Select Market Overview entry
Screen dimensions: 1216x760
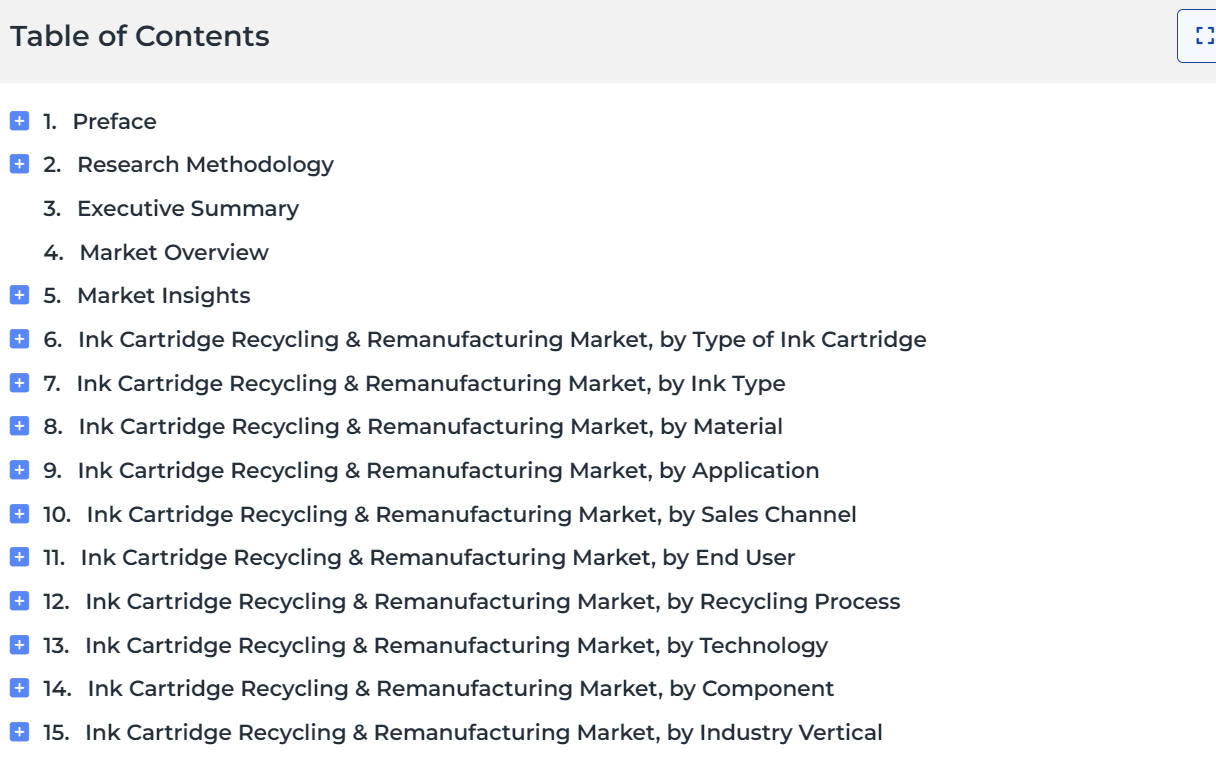[x=156, y=252]
